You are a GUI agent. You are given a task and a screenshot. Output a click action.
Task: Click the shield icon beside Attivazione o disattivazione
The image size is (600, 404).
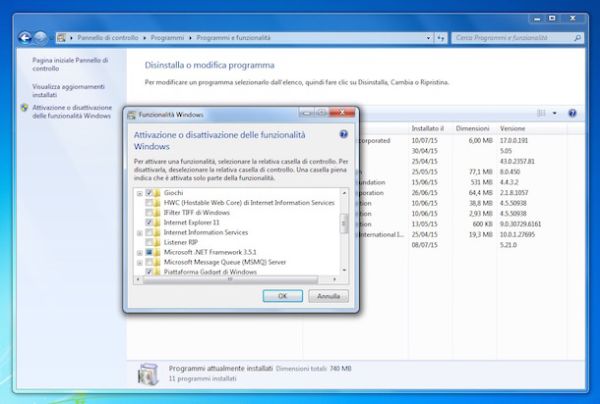point(24,107)
